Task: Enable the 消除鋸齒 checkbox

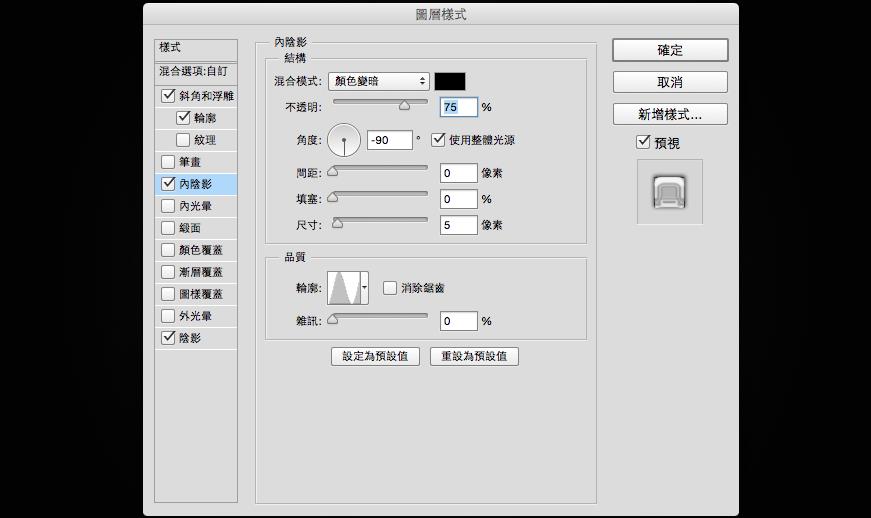Action: (390, 288)
